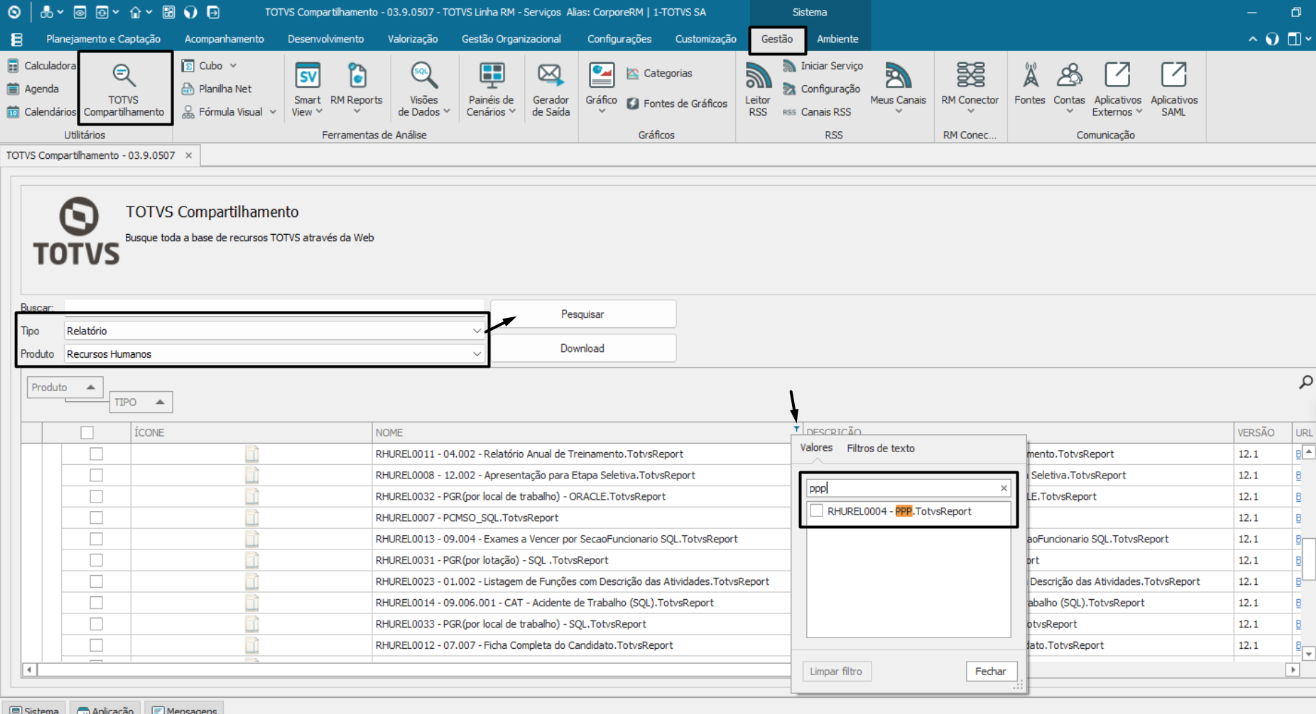This screenshot has width=1316, height=714.
Task: Click the home icon in quick access bar
Action: (136, 12)
